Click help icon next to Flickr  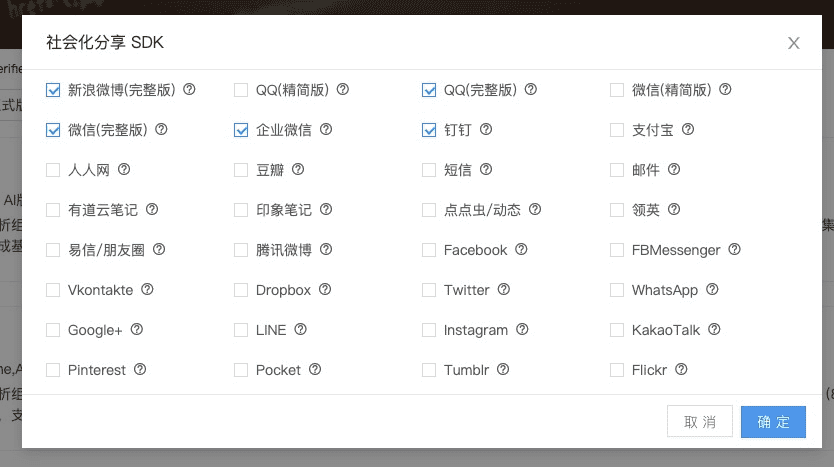[x=681, y=369]
